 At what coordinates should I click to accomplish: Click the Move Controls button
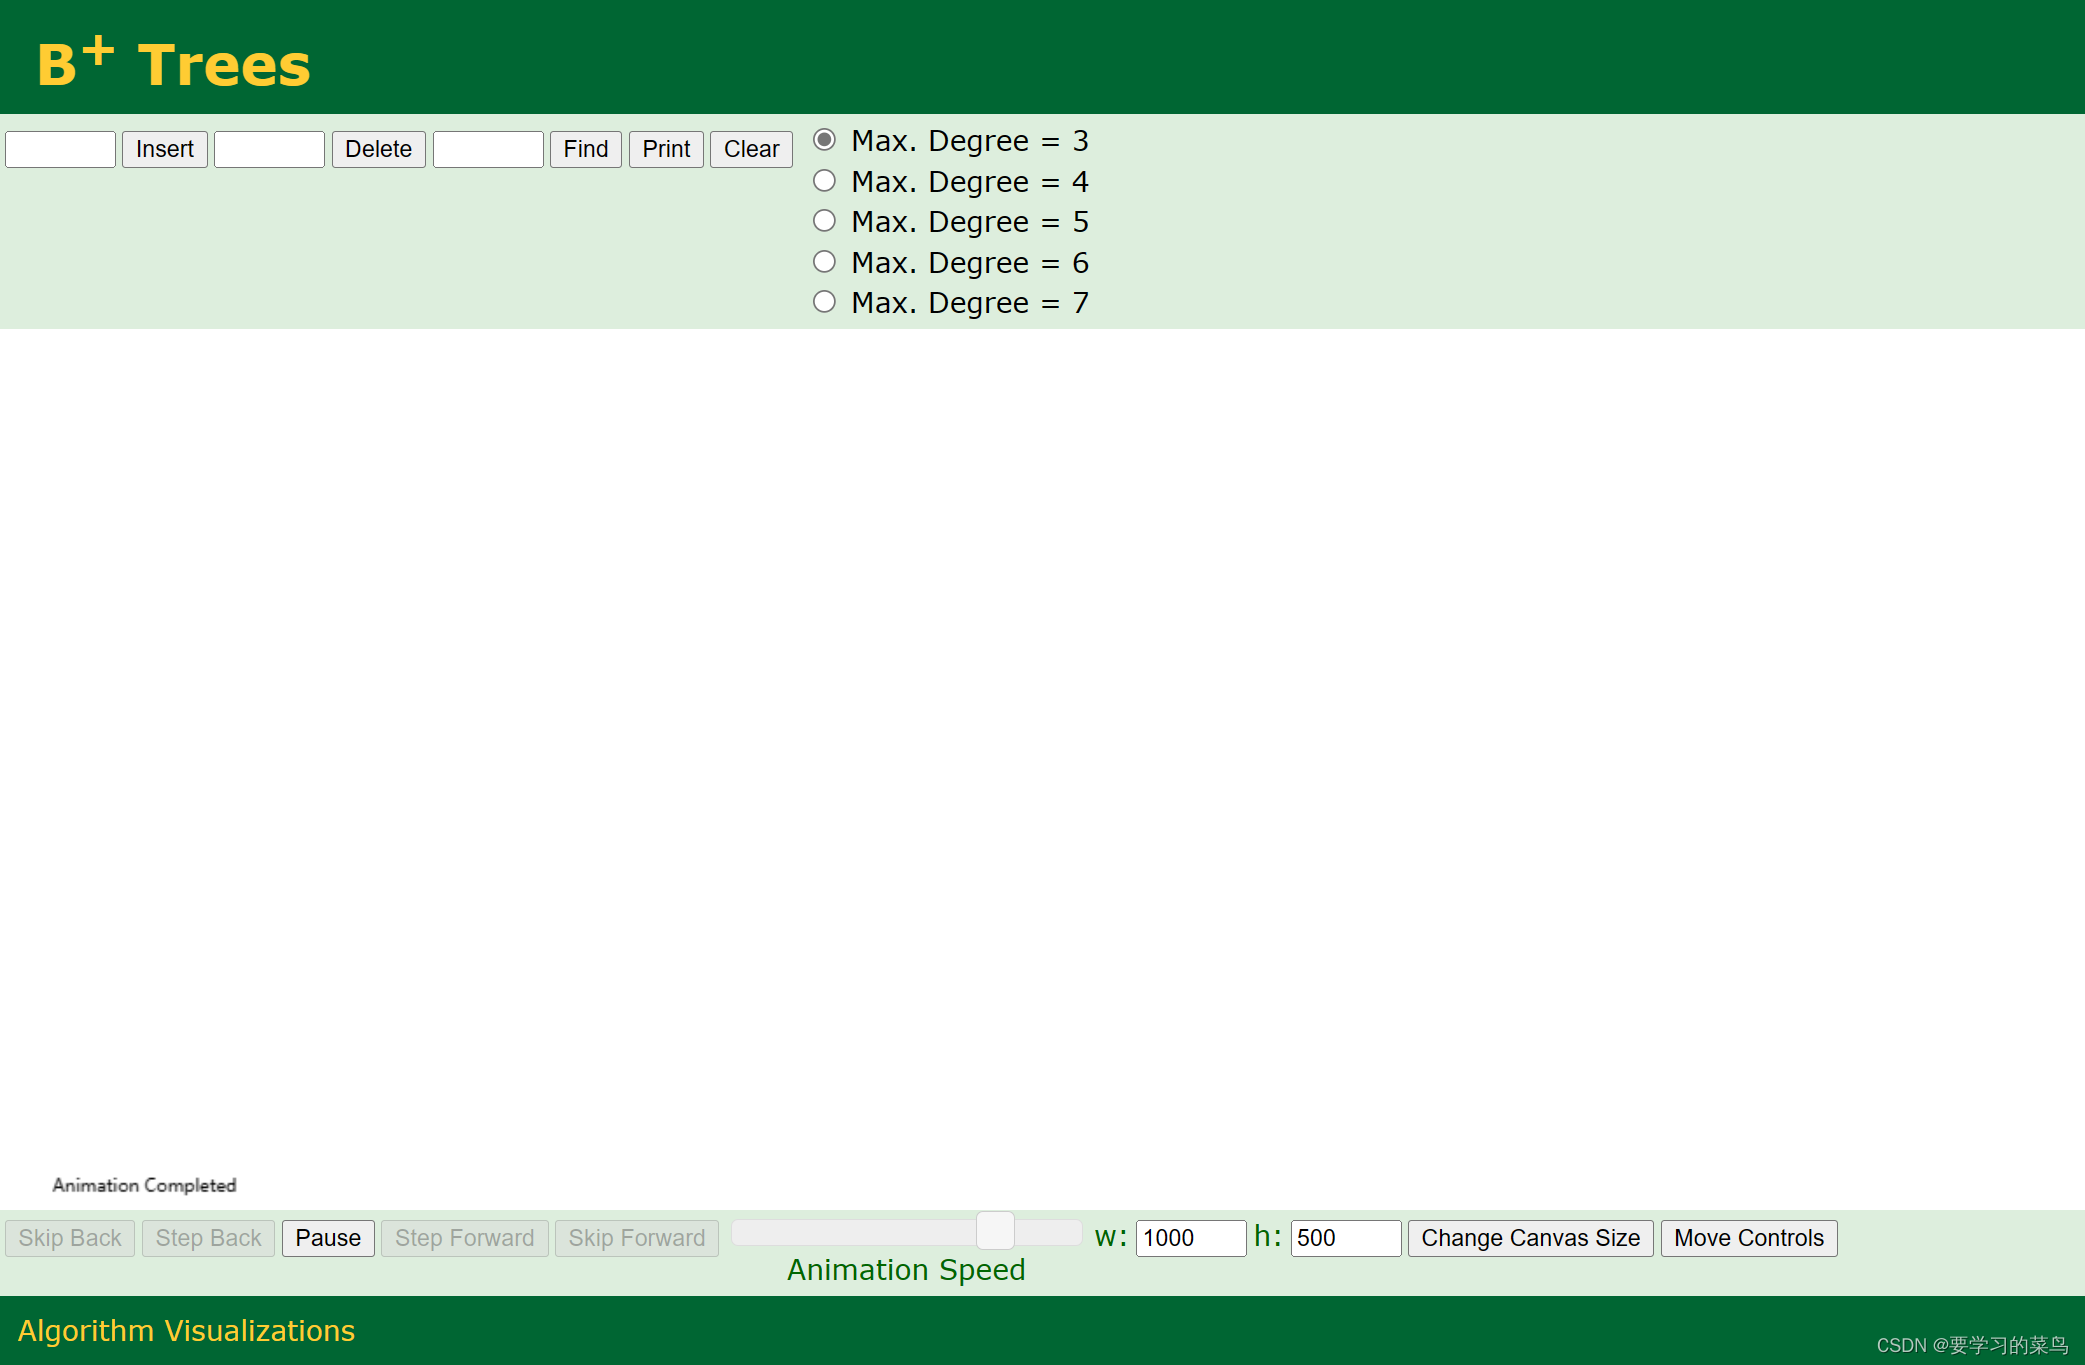click(x=1749, y=1238)
